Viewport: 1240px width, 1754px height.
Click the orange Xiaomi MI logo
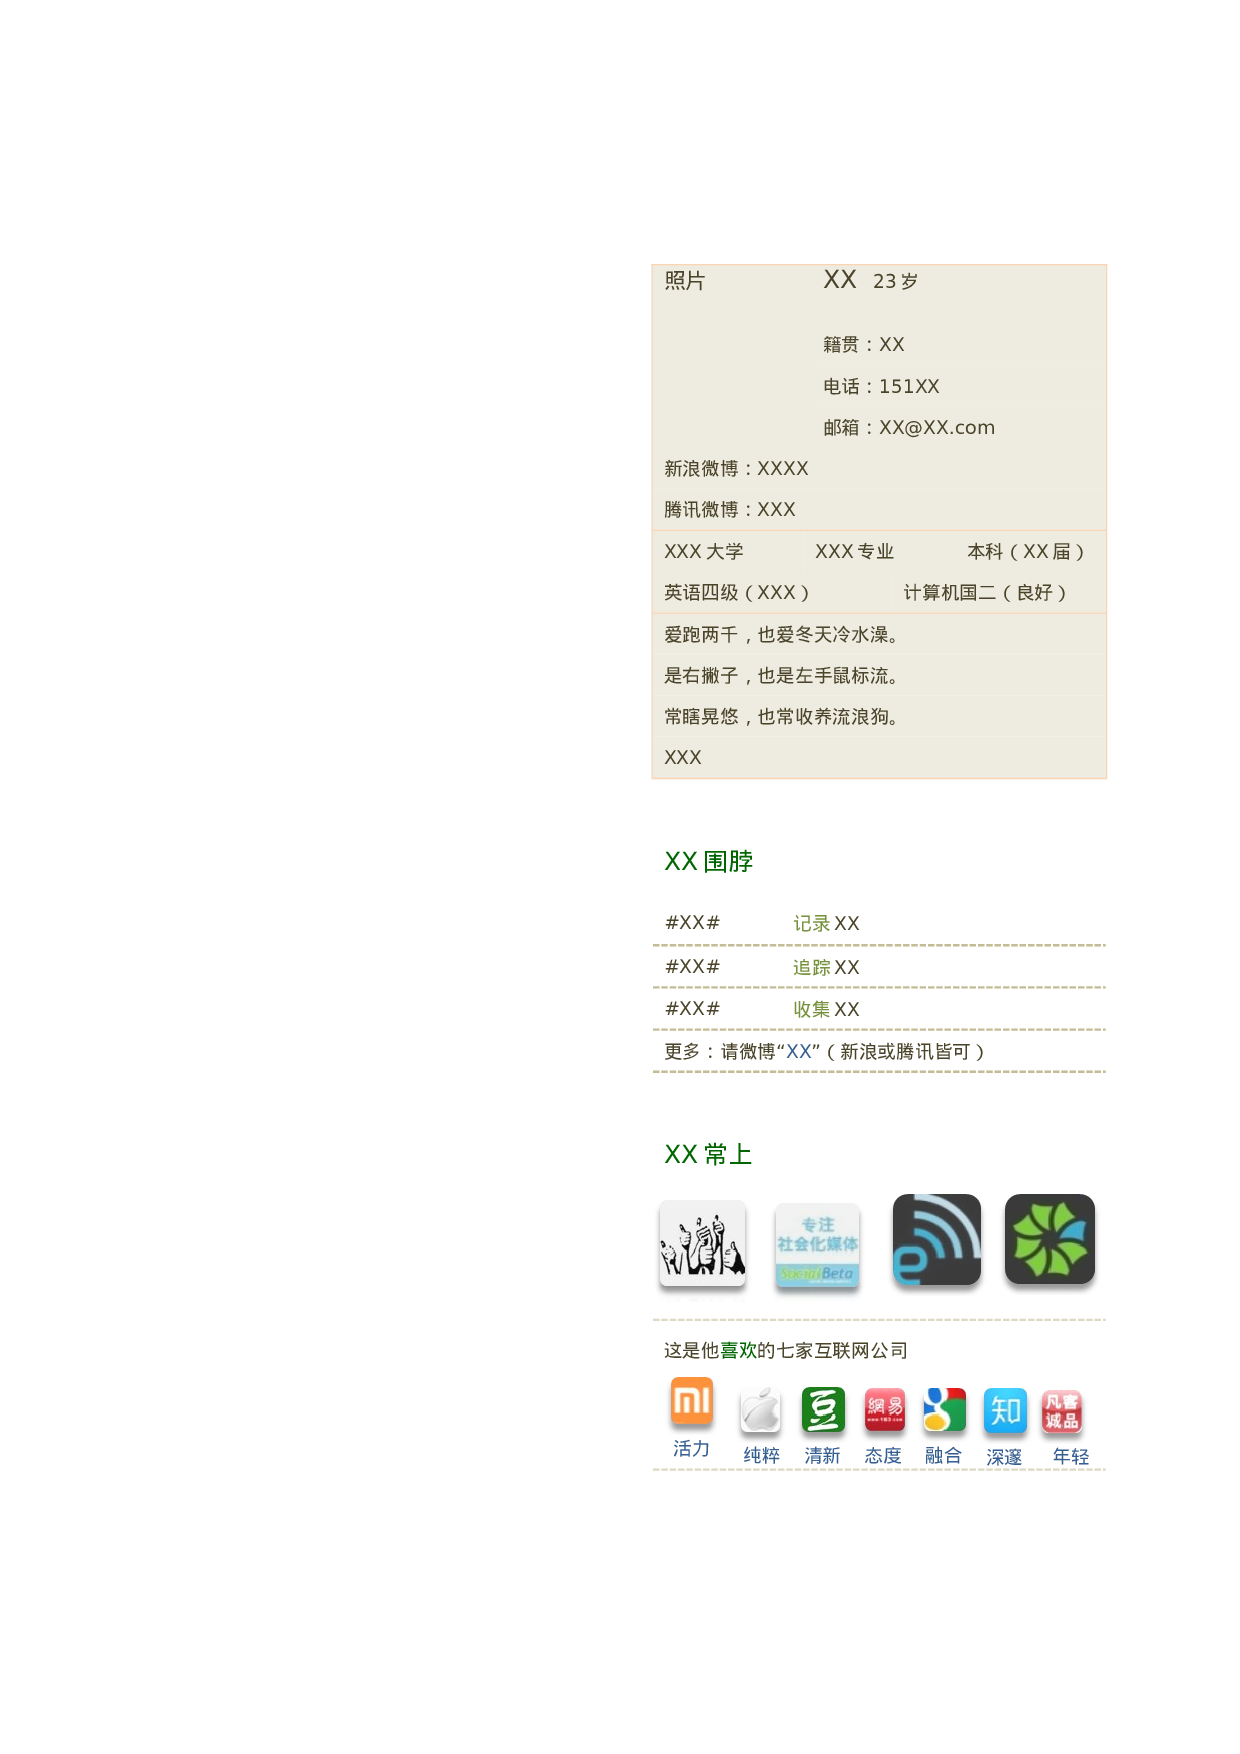tap(692, 1400)
